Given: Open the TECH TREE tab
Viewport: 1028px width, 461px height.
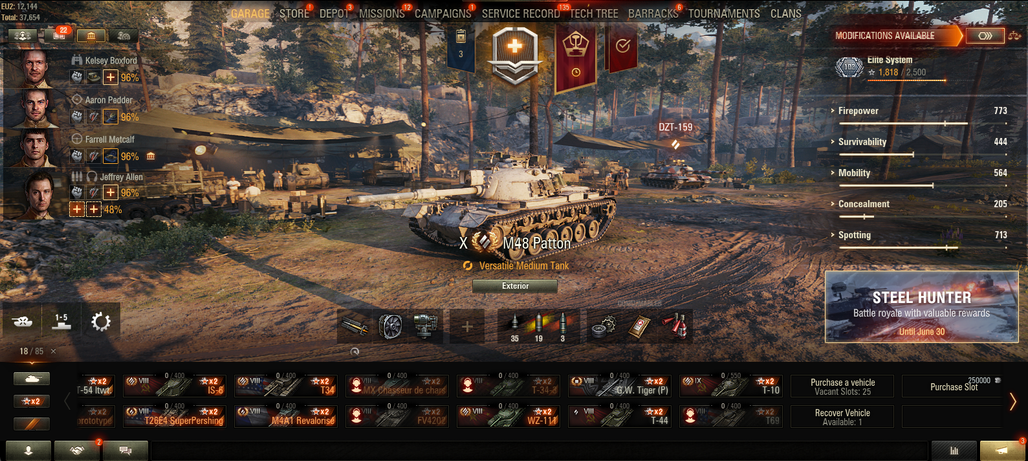Looking at the screenshot, I should [593, 14].
